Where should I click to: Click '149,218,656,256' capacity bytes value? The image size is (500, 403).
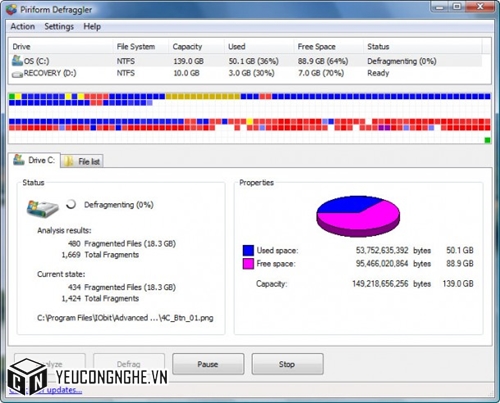click(x=380, y=284)
